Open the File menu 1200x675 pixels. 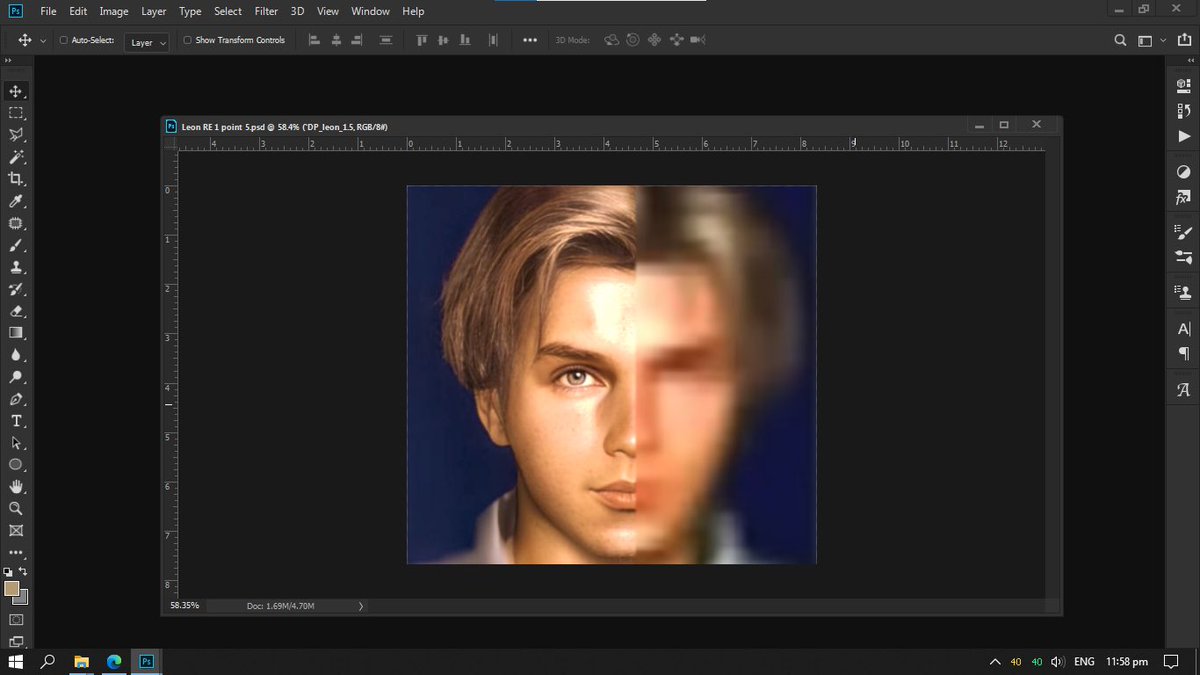click(x=48, y=11)
